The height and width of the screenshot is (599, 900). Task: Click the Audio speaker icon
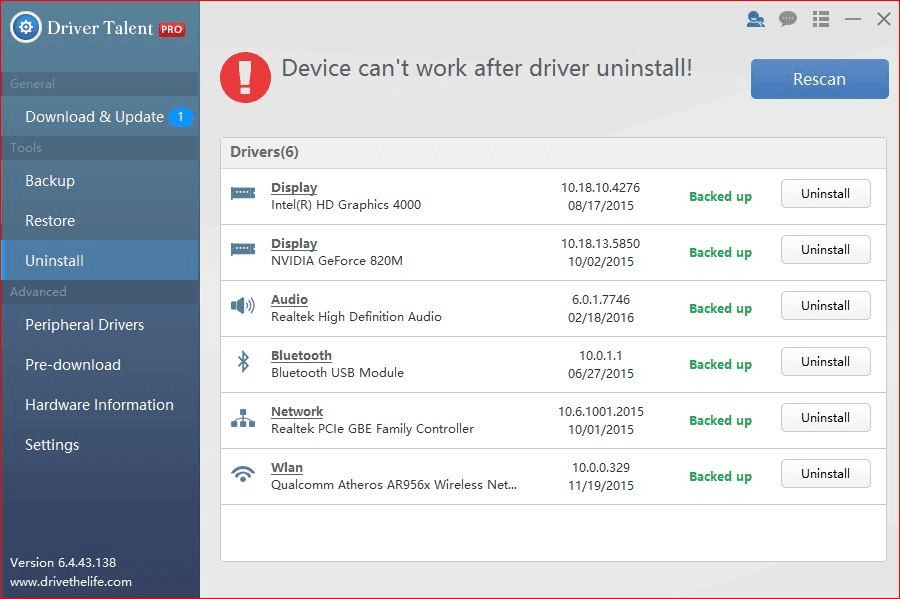pyautogui.click(x=242, y=307)
